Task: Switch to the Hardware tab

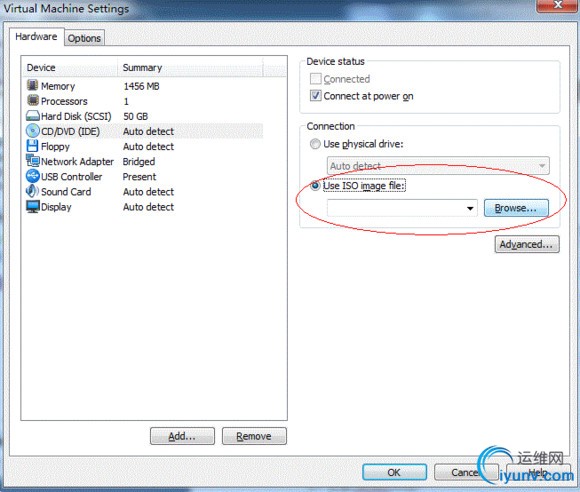Action: click(36, 37)
